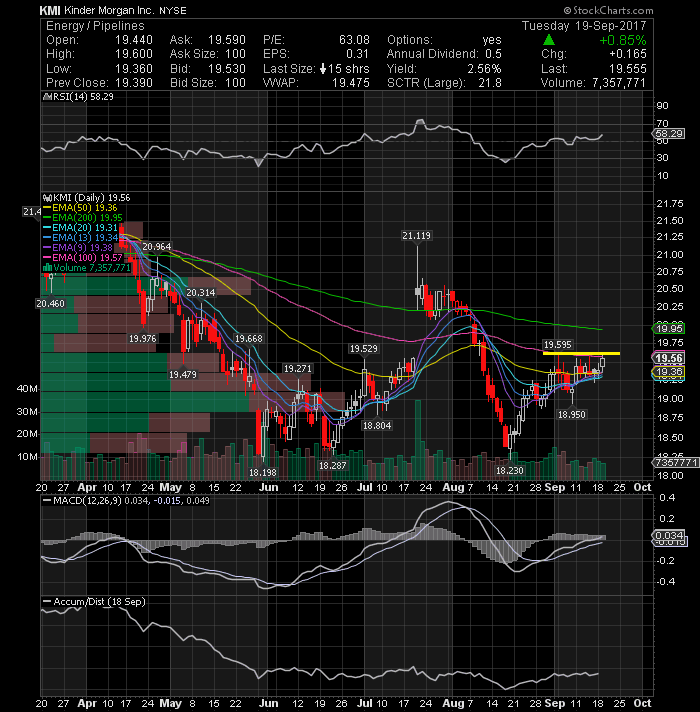Click the 7357771 volume tag on right axis

[675, 462]
